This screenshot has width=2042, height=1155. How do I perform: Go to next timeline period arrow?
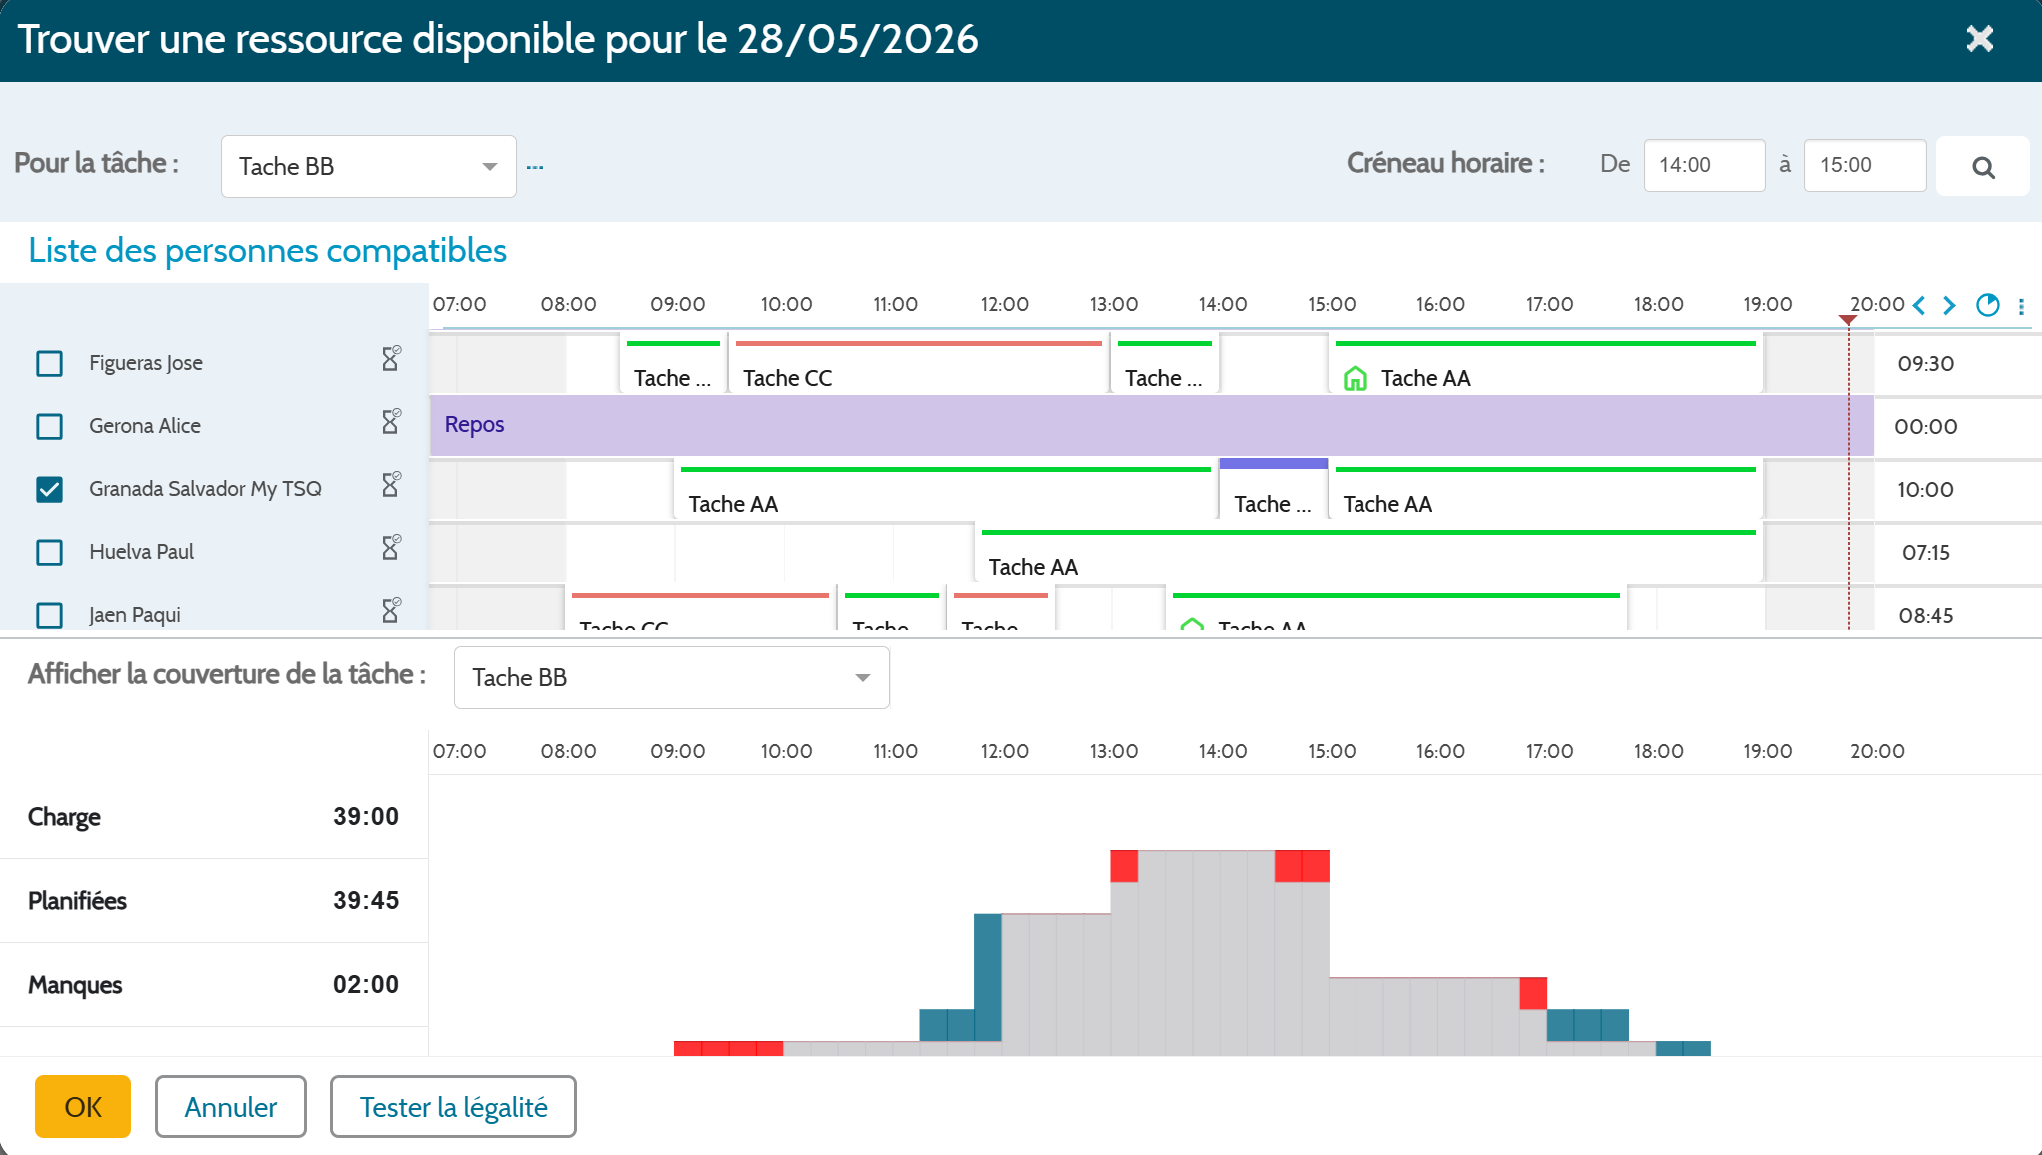1949,305
